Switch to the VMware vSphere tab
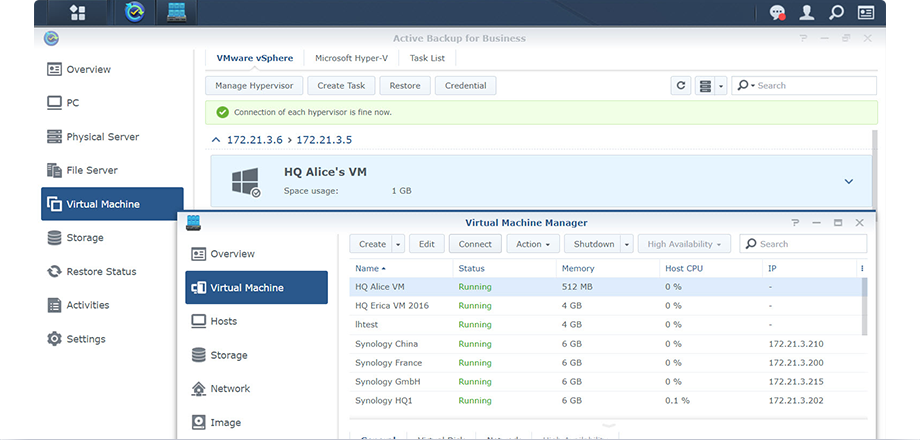 click(x=255, y=58)
